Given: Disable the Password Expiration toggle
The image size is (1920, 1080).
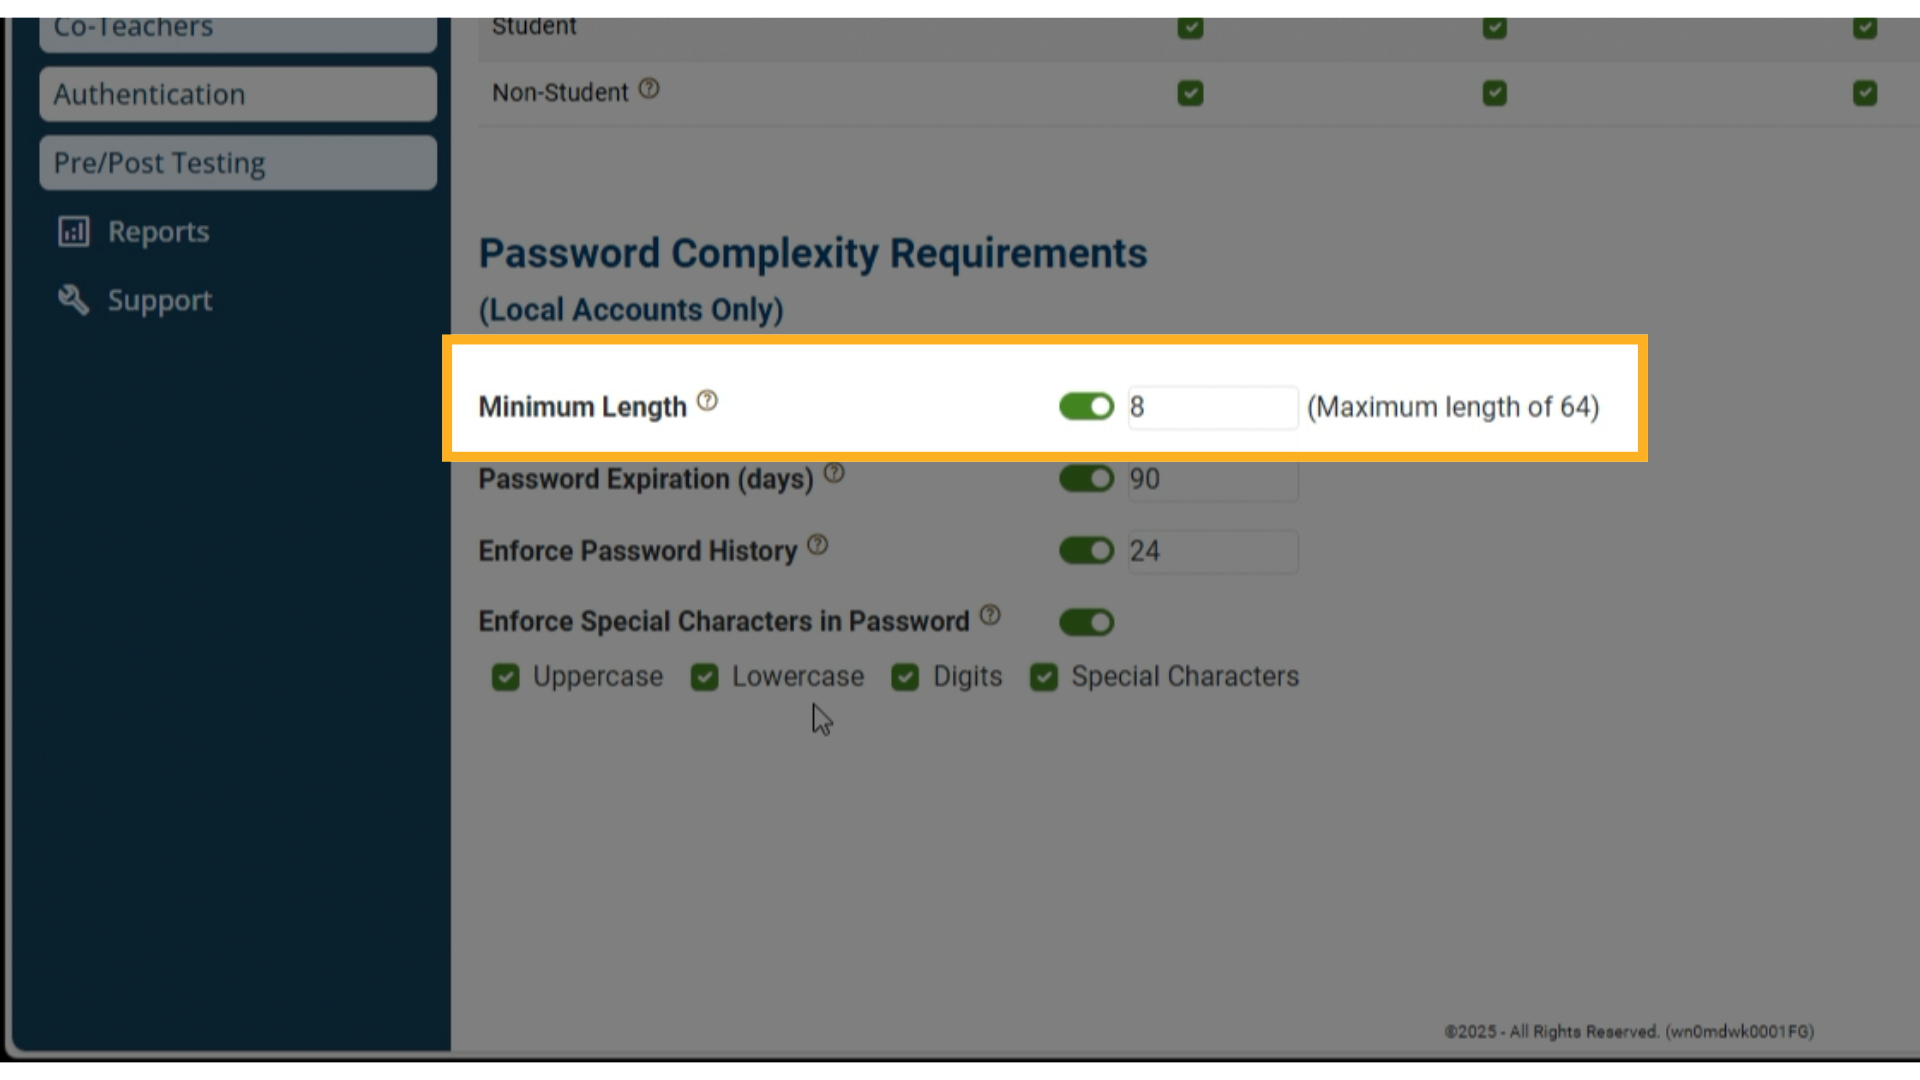Looking at the screenshot, I should [1086, 479].
